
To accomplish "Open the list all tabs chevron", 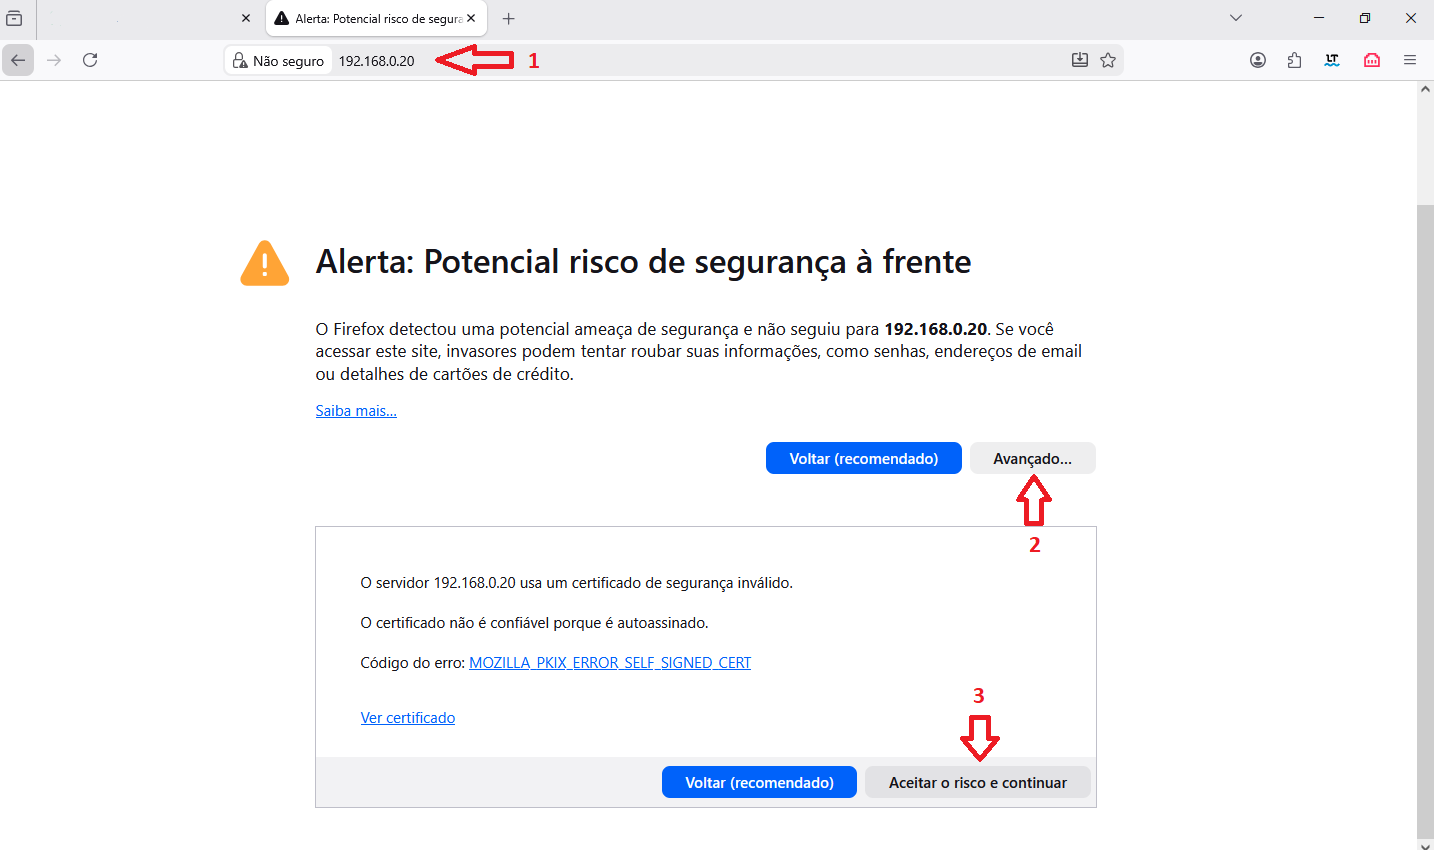I will 1236,18.
